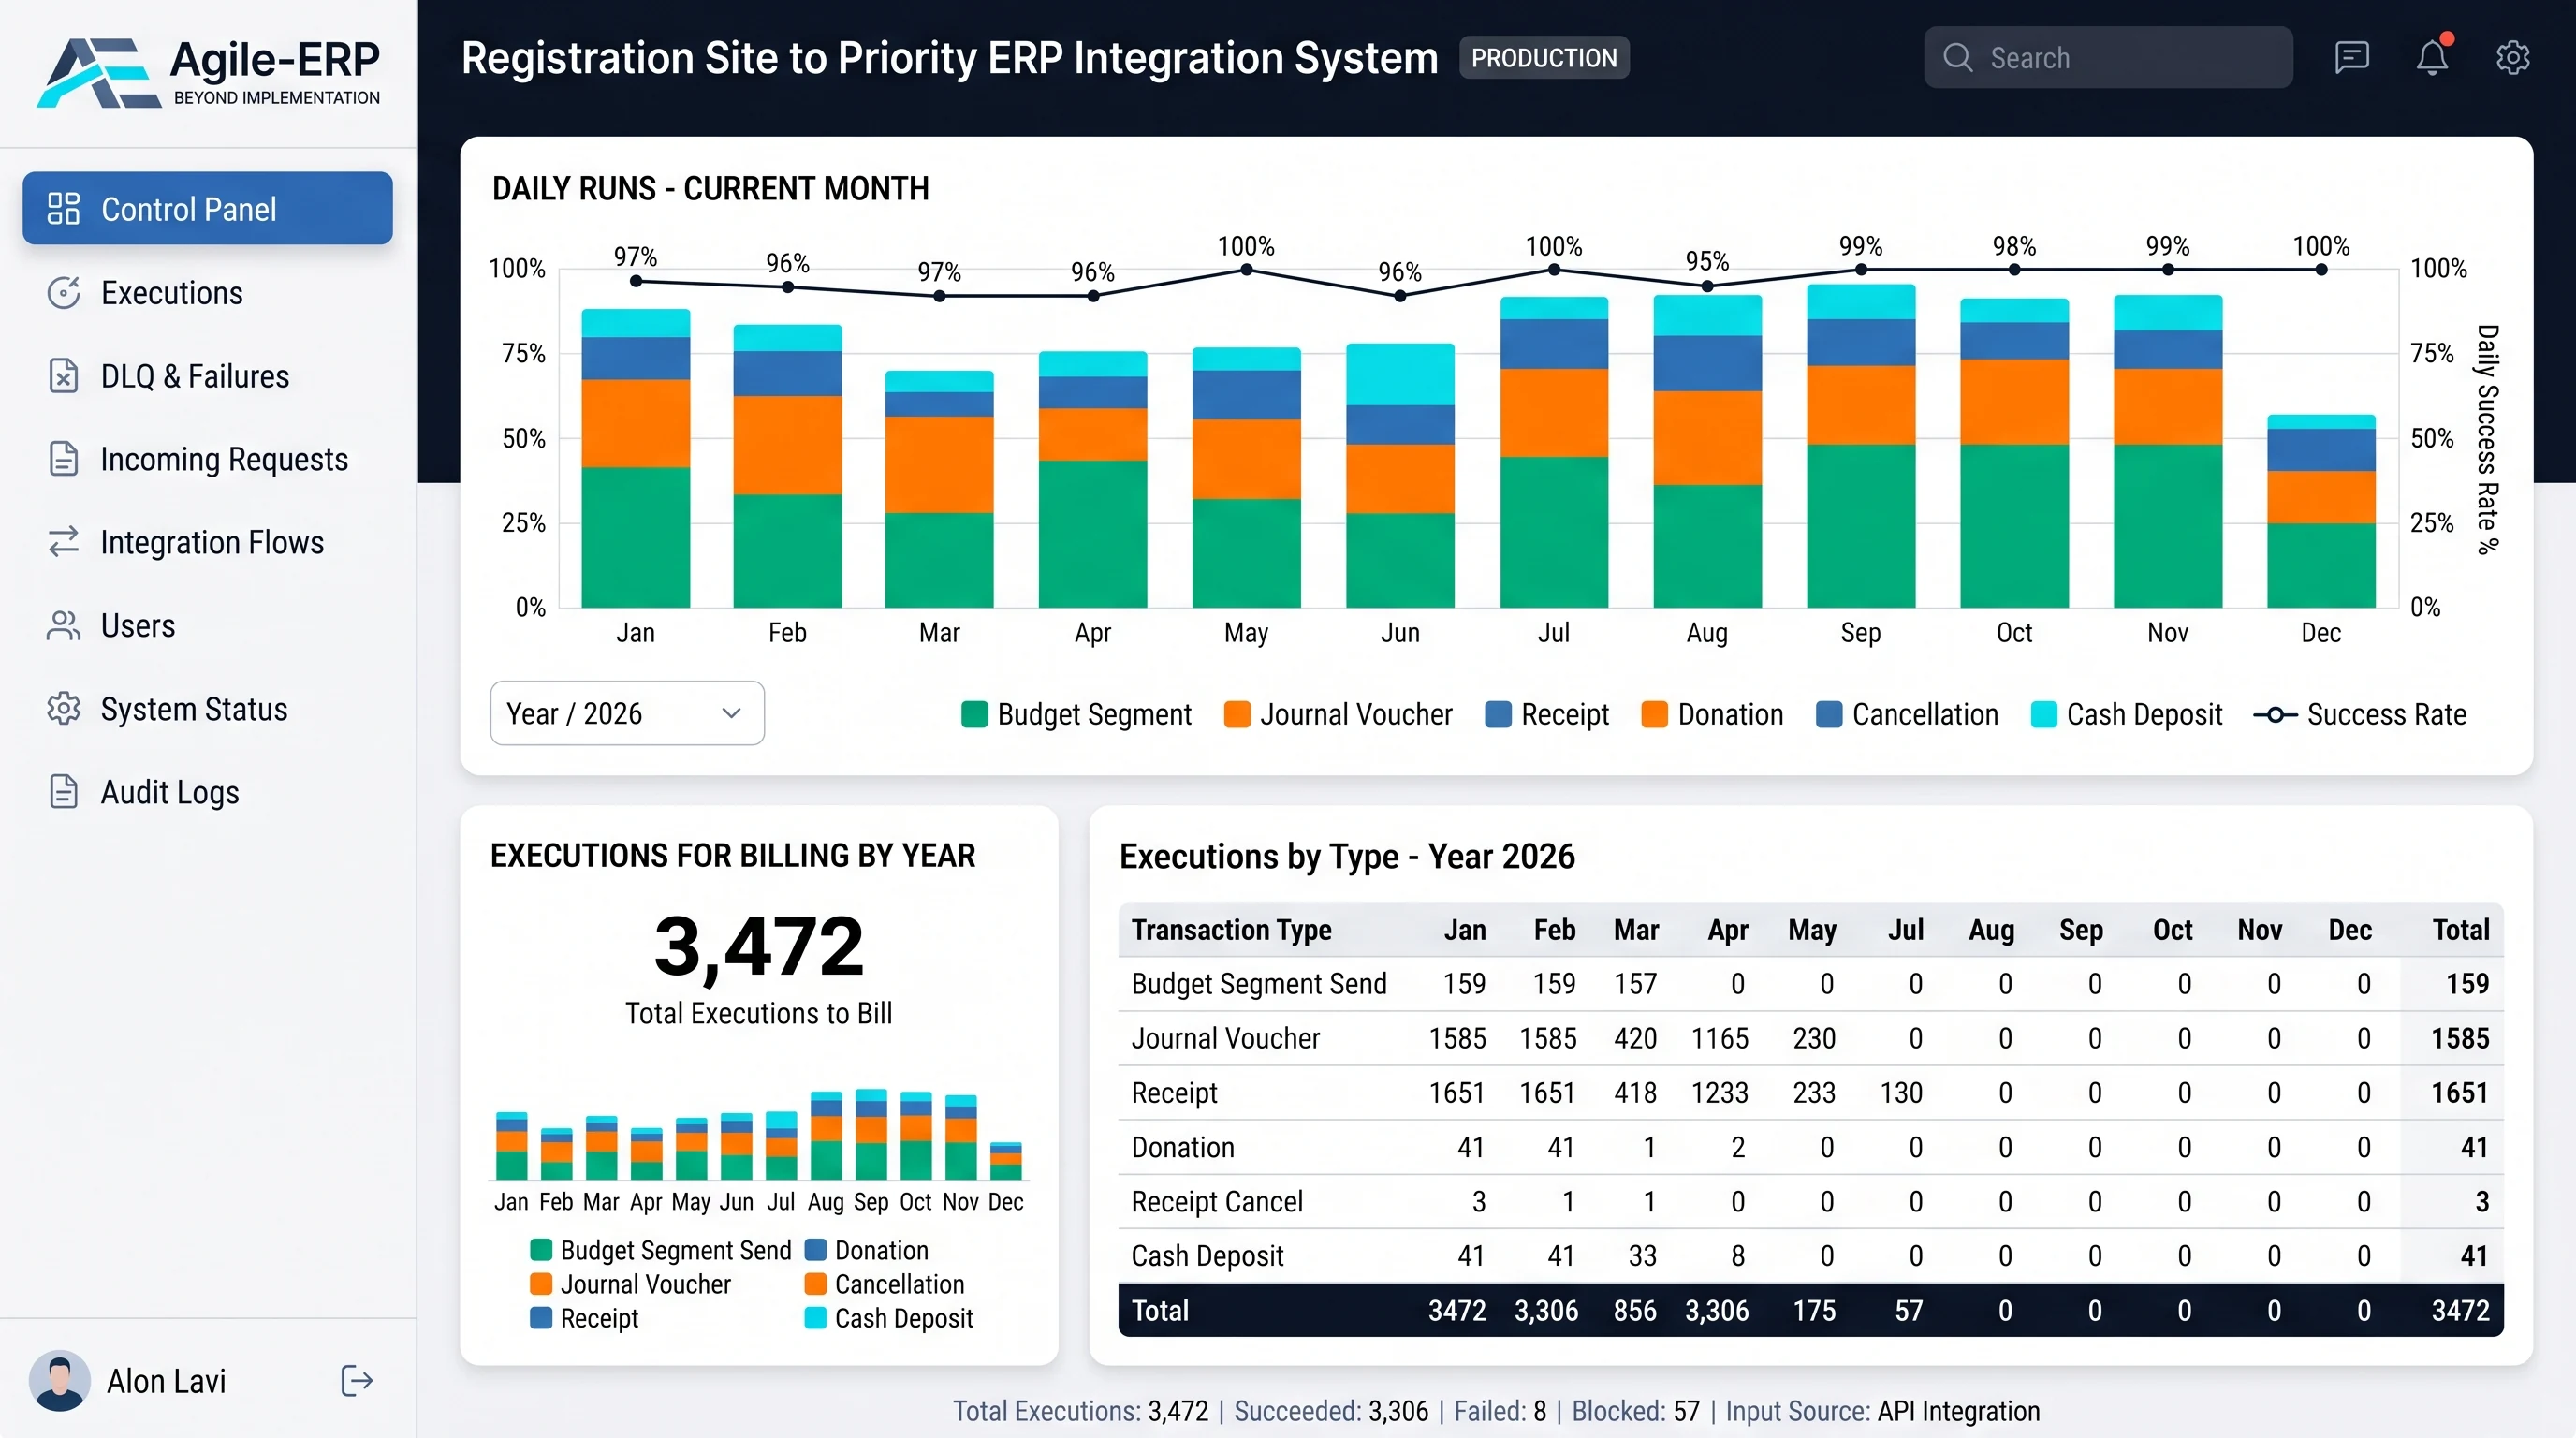2576x1438 pixels.
Task: Click Input Source: API Integration text
Action: click(1882, 1411)
